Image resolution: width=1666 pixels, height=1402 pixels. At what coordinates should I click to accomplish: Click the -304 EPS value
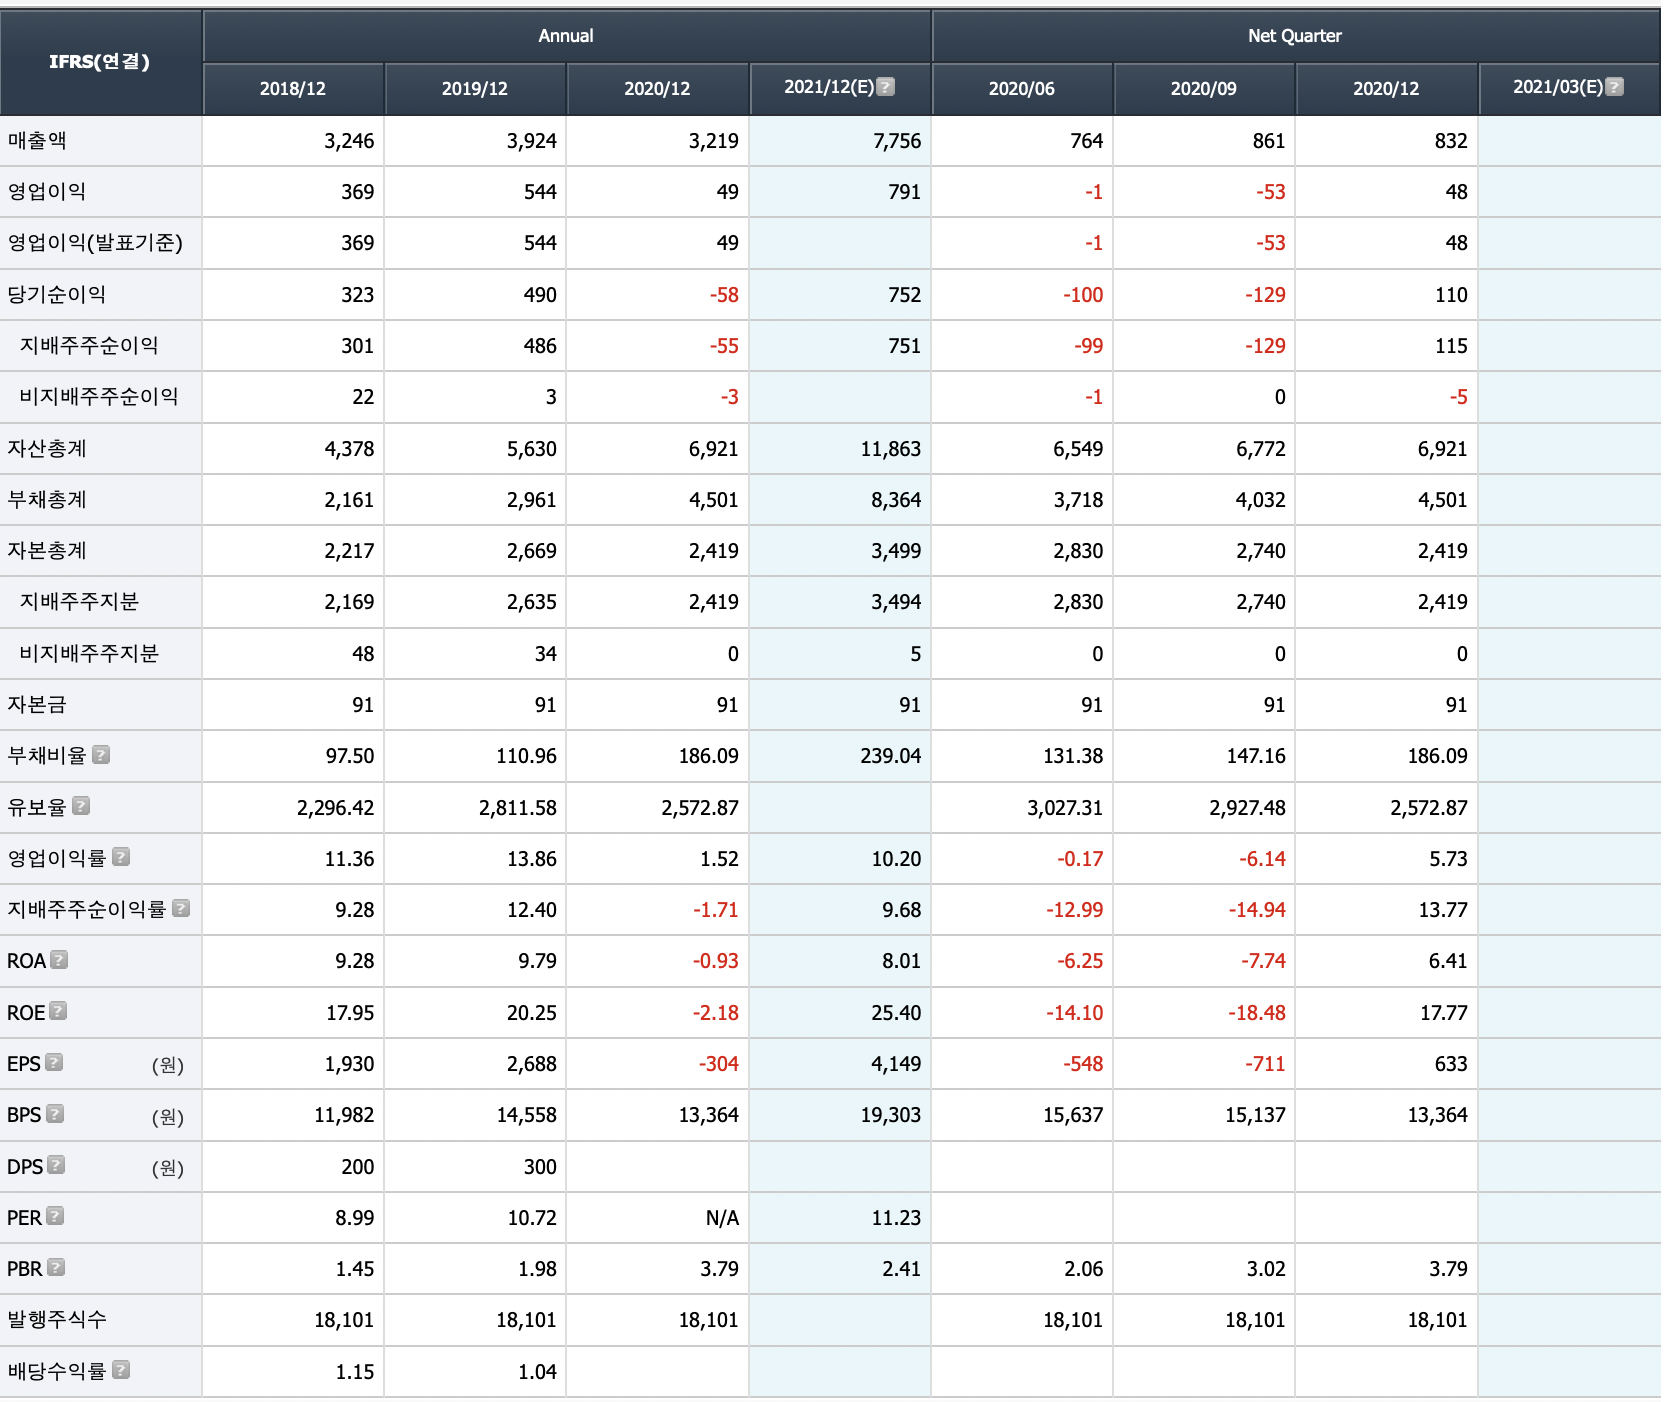click(718, 1064)
